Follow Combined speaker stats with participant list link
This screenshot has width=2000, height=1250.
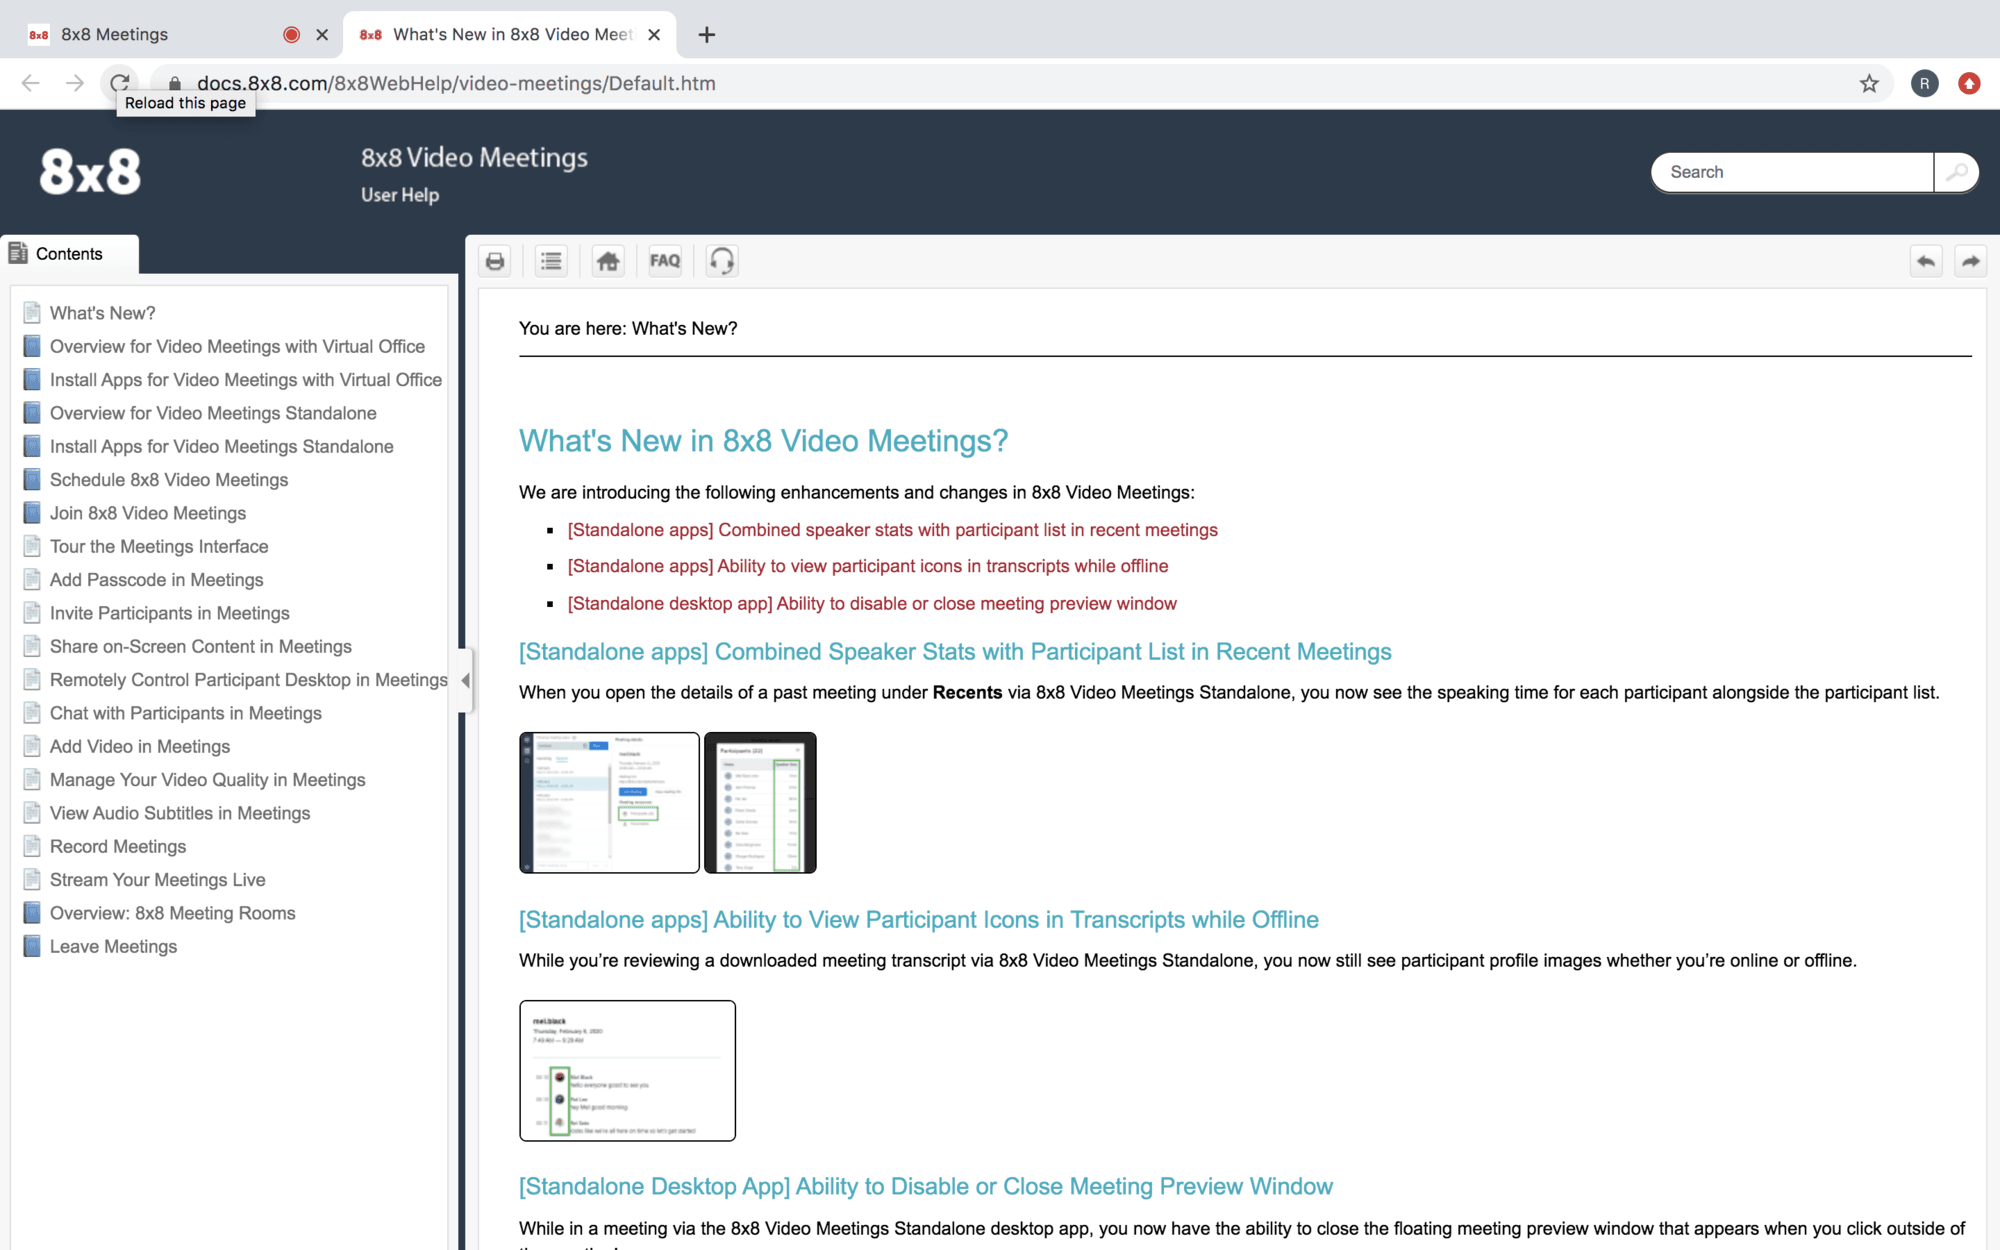tap(892, 530)
